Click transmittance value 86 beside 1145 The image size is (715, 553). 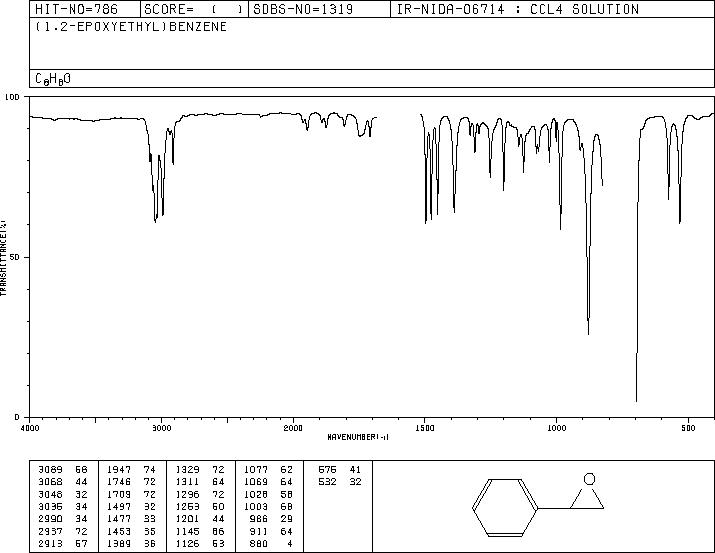(218, 531)
